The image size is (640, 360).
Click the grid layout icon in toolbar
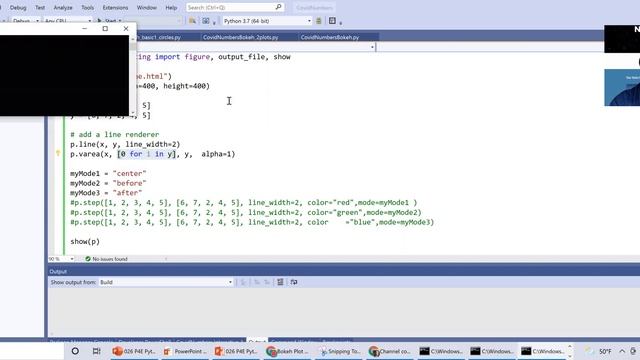pos(332,21)
